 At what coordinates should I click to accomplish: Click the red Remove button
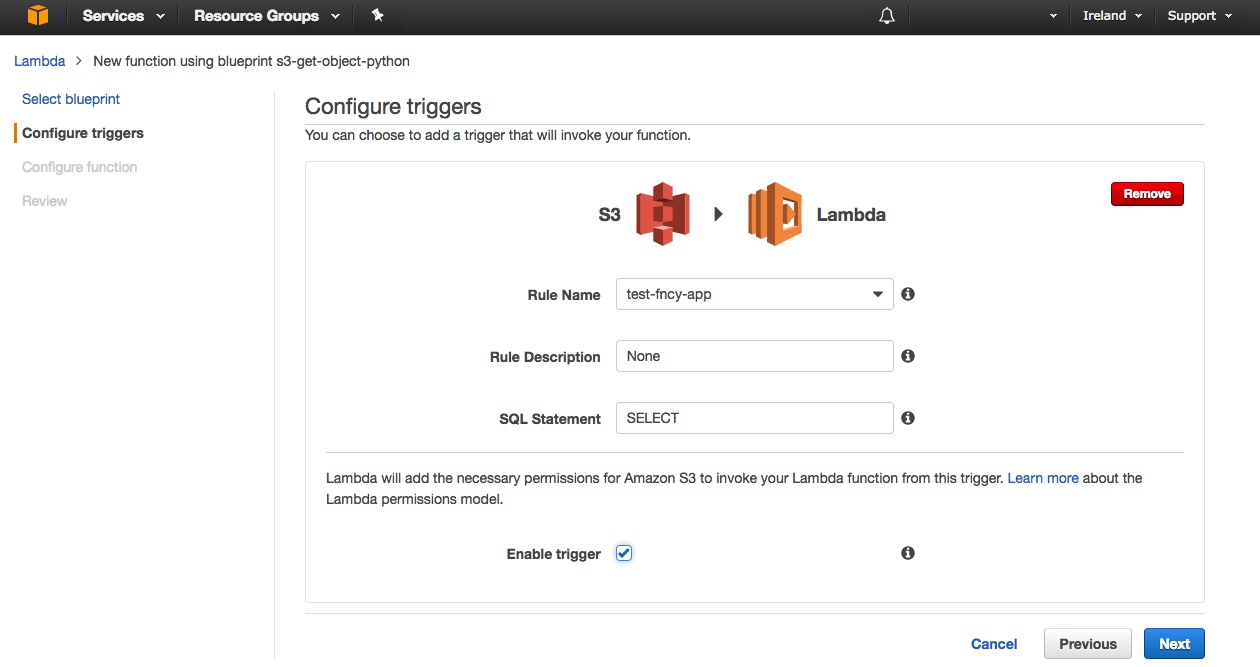(1147, 194)
